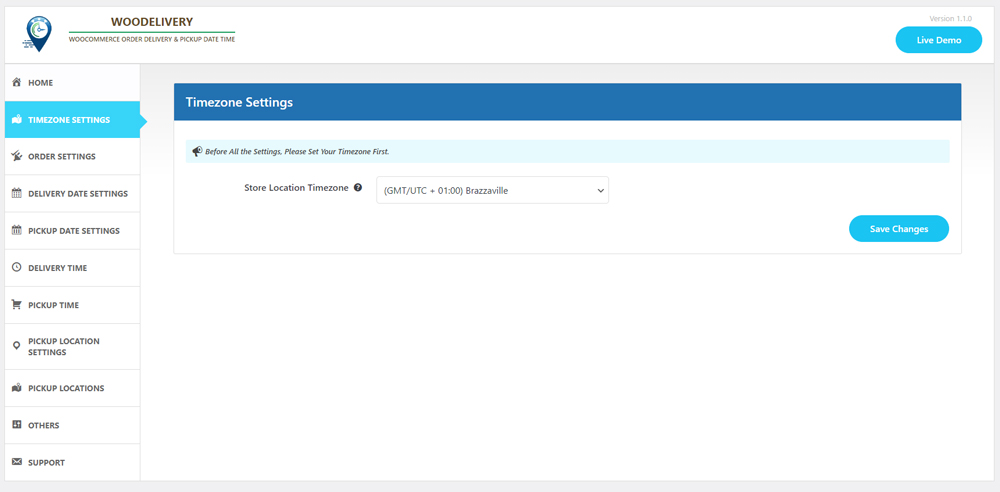The height and width of the screenshot is (492, 1000).
Task: Click the Pickup Date Settings calendar icon
Action: coord(17,230)
